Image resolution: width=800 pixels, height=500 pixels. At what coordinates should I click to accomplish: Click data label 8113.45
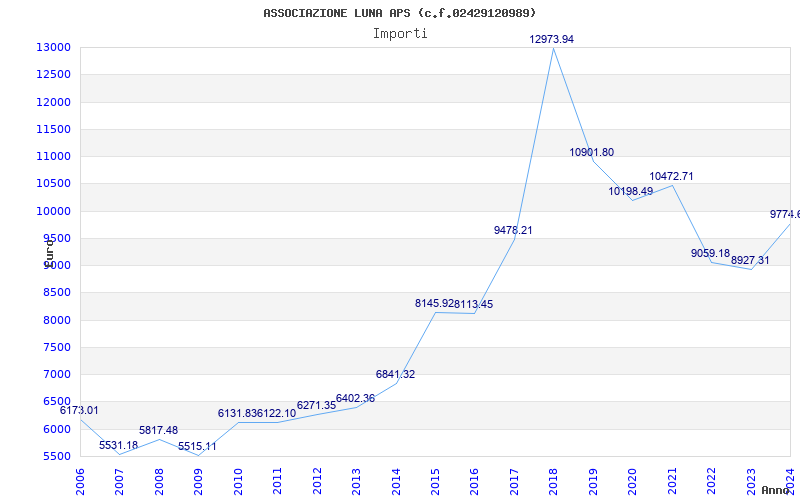474,304
